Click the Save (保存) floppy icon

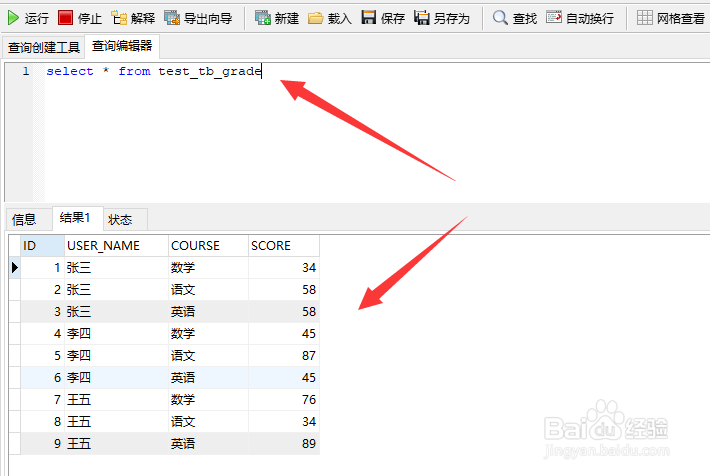coord(369,18)
